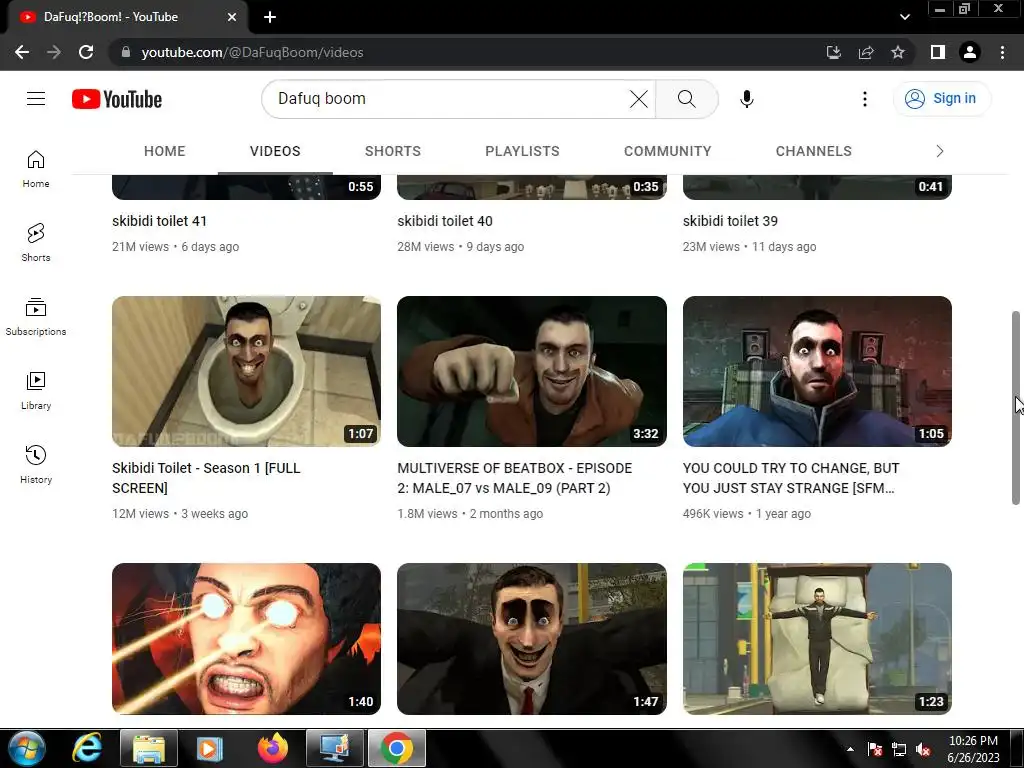Click the browser forward arrow

click(x=54, y=52)
